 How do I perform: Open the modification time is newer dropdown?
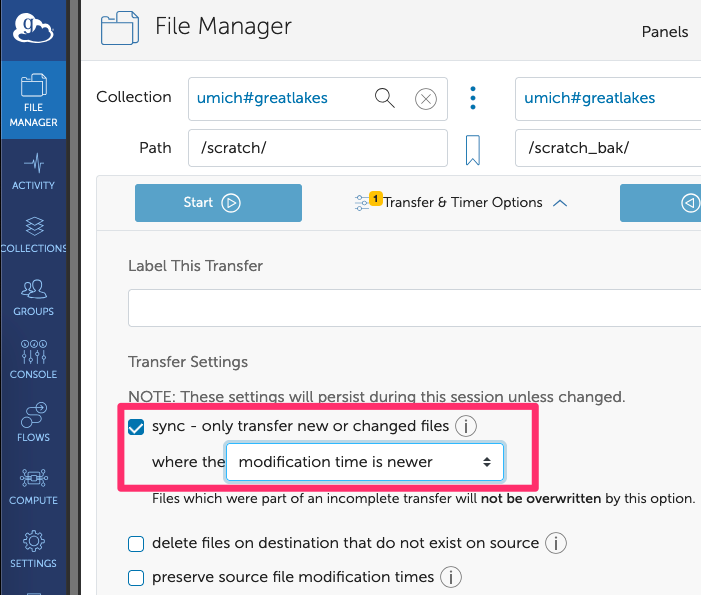coord(364,462)
